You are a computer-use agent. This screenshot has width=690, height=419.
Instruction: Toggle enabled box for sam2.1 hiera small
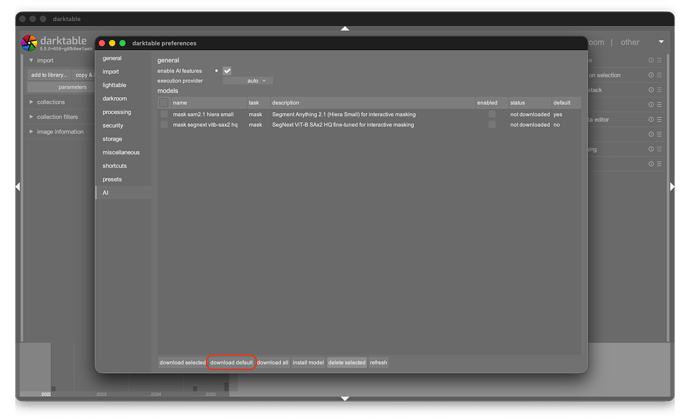[492, 114]
